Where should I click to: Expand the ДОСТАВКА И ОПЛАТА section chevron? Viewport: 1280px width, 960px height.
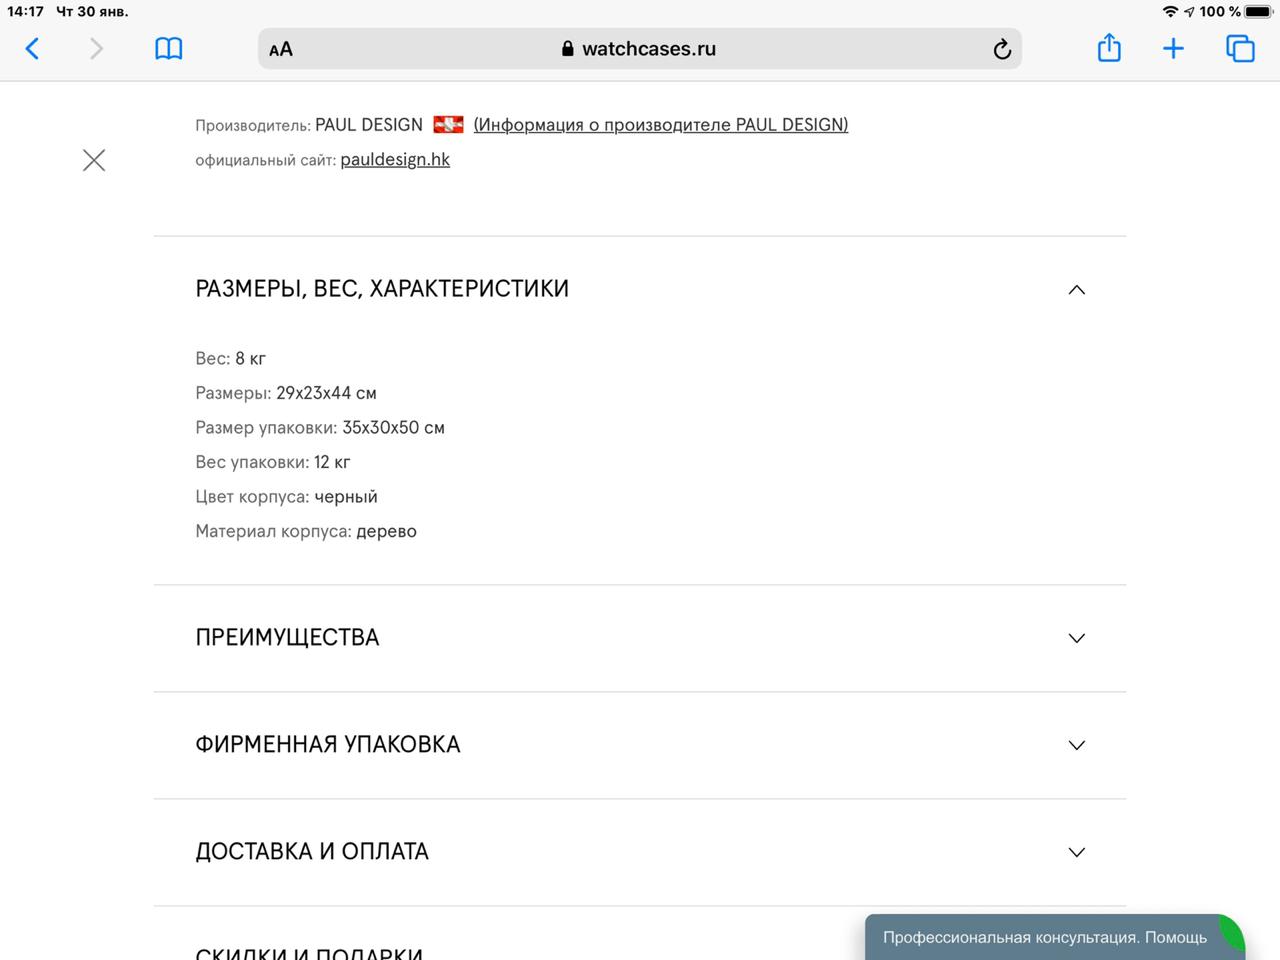pyautogui.click(x=1077, y=852)
